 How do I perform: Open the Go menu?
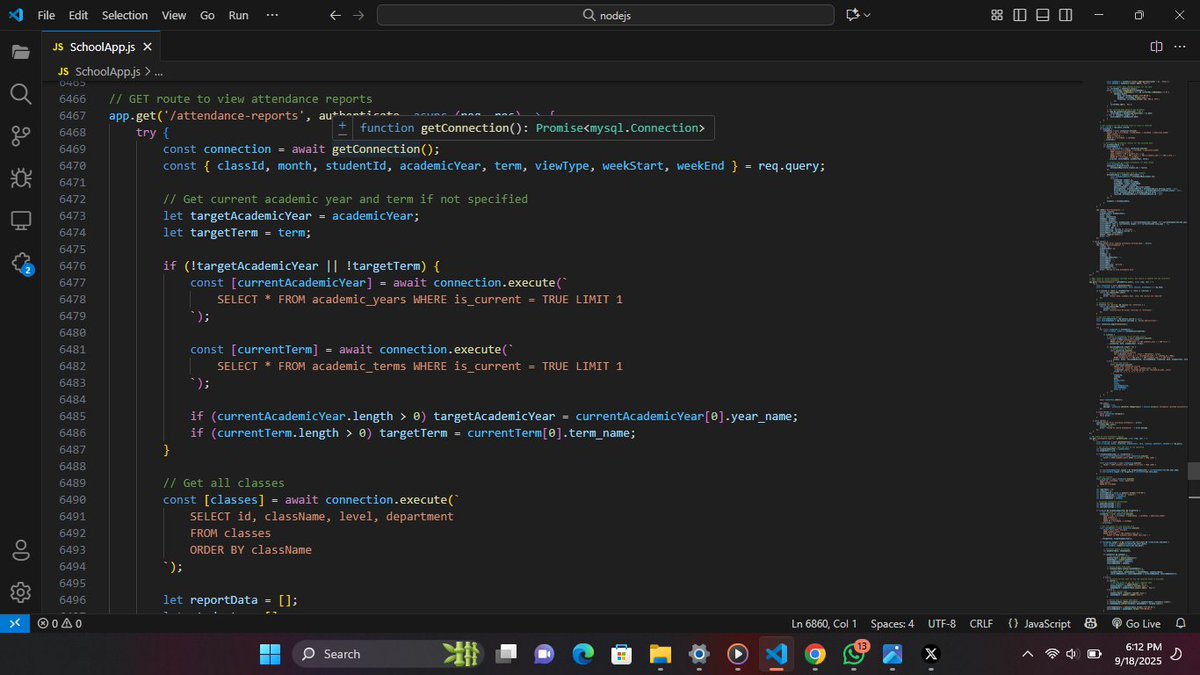pyautogui.click(x=207, y=15)
